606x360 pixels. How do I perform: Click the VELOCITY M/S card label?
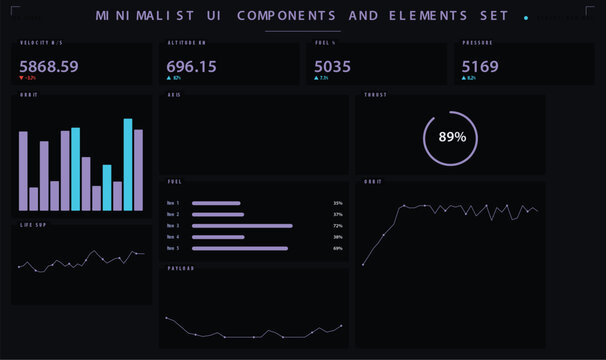click(x=41, y=43)
